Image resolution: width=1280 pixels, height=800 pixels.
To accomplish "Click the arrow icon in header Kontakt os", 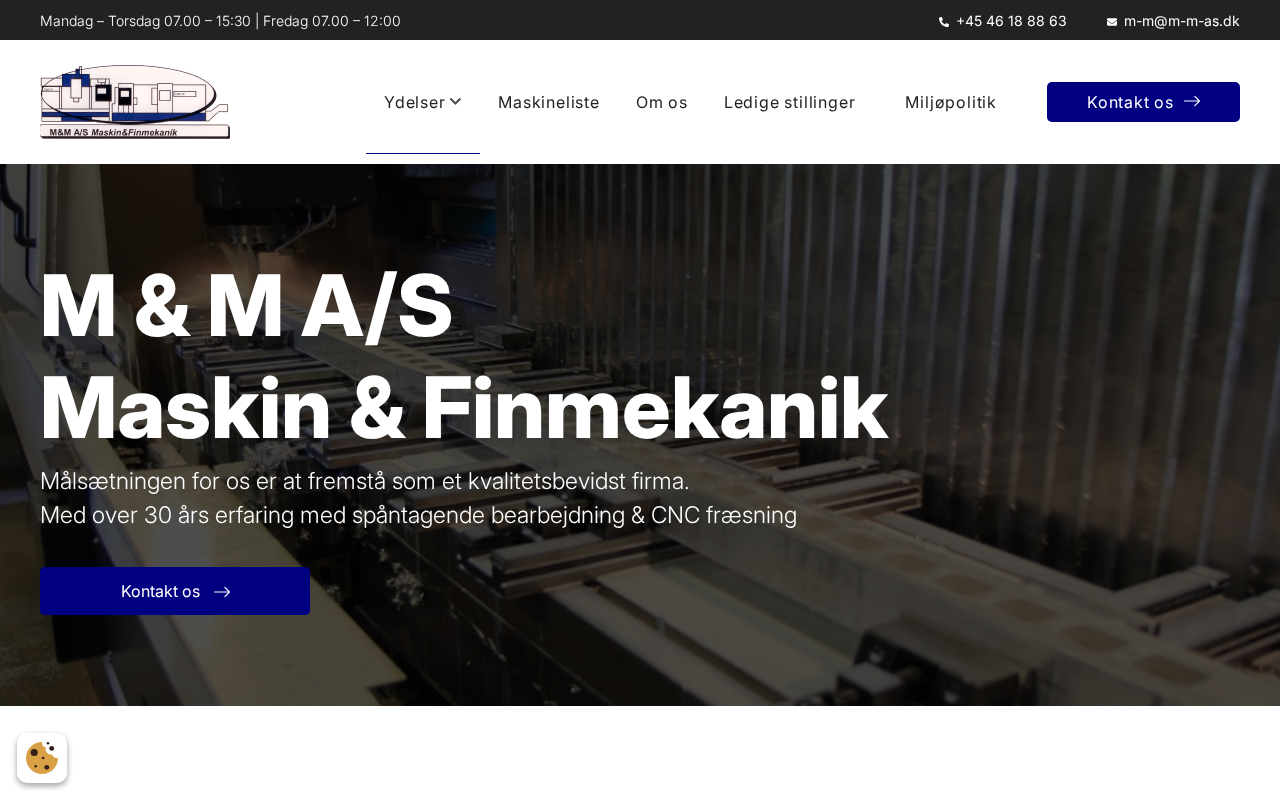I will [1192, 101].
